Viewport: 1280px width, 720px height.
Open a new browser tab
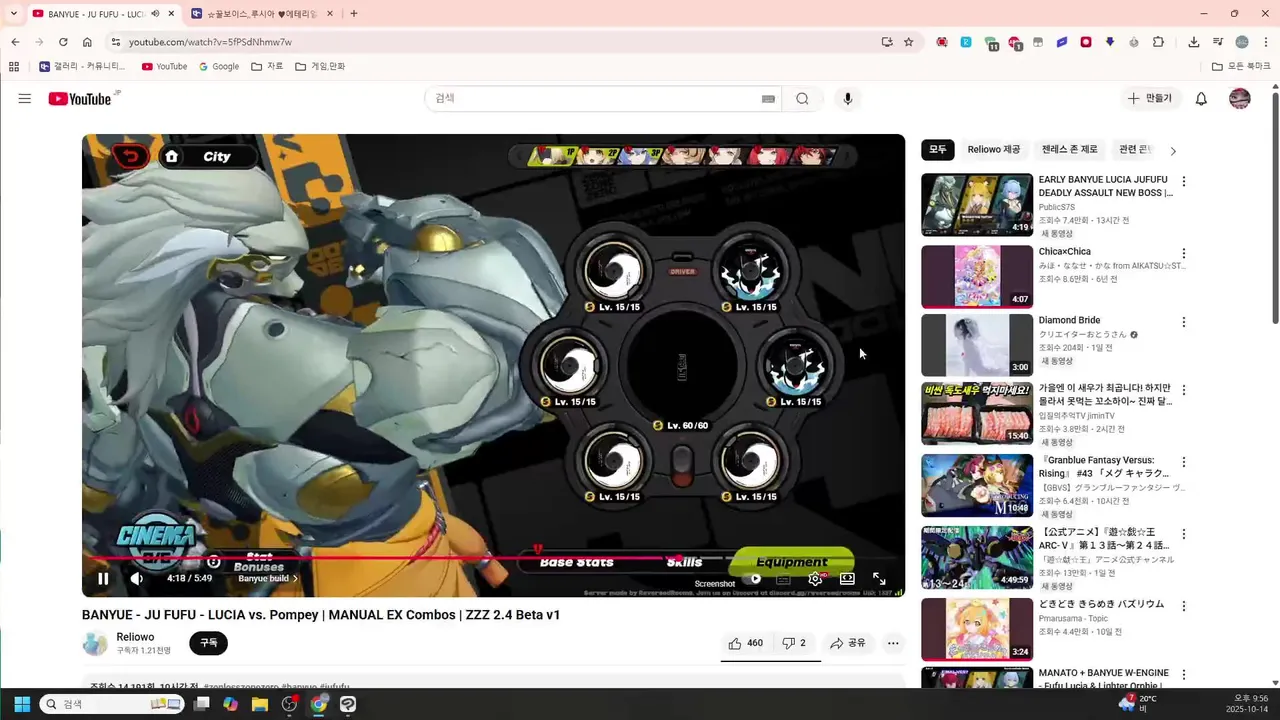[354, 14]
